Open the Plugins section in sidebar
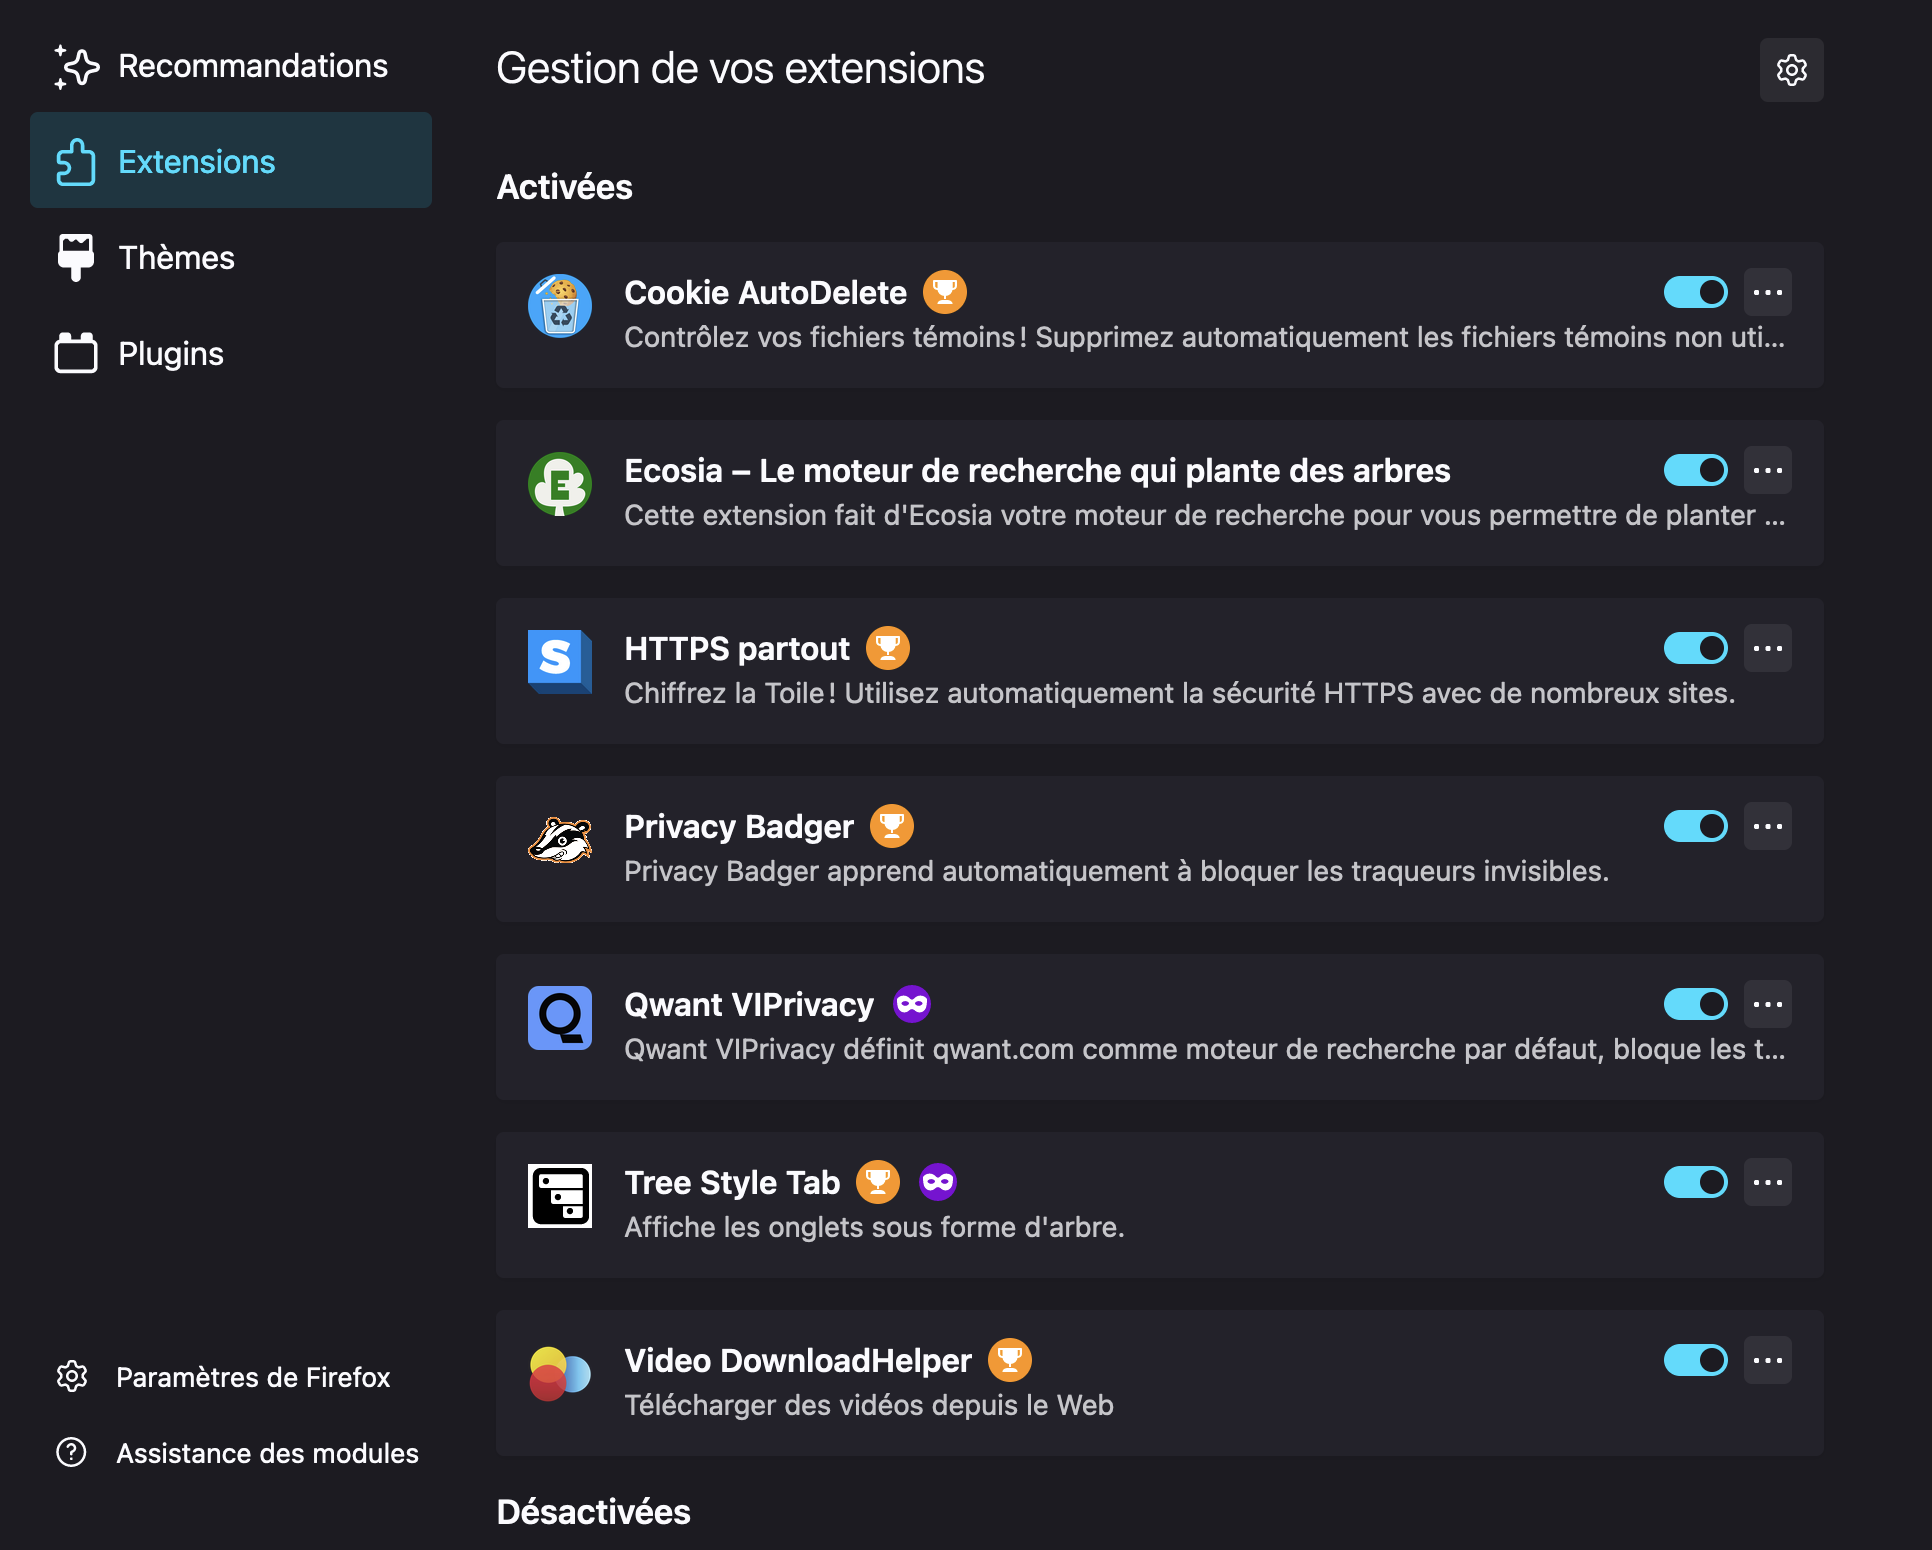The width and height of the screenshot is (1932, 1550). coord(170,354)
